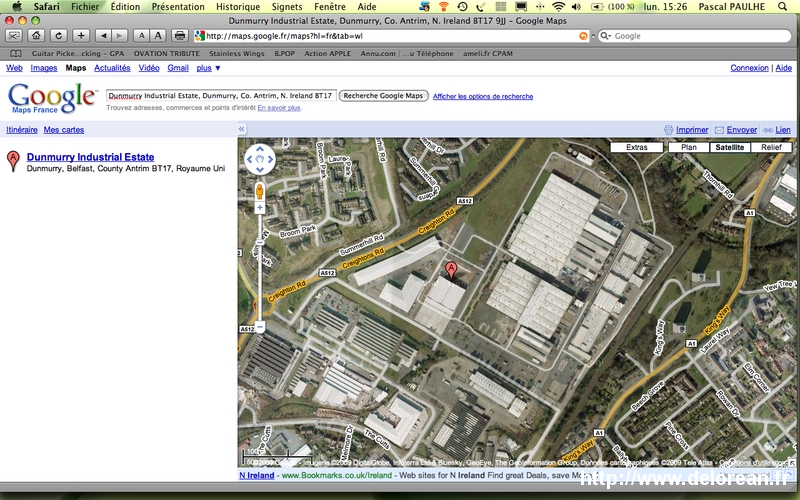Click the Safari Google search field

pos(695,36)
